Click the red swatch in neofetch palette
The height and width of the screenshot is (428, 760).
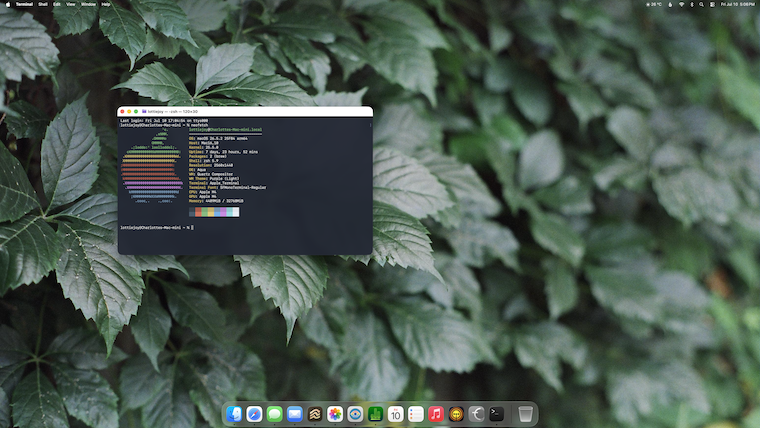(198, 212)
